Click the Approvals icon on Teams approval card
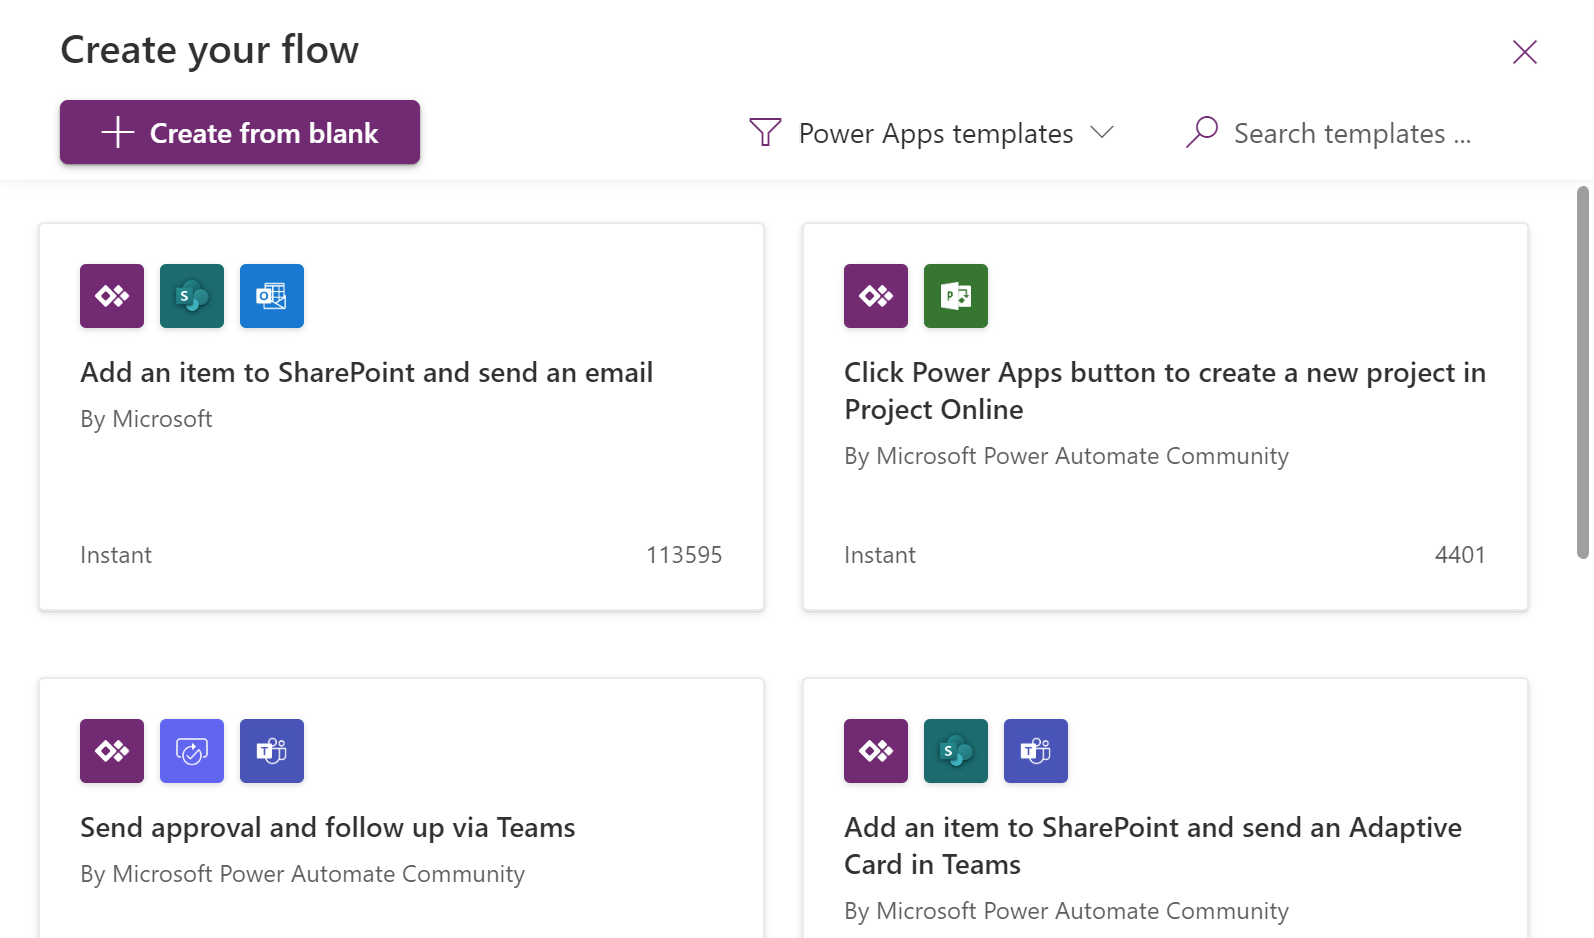Image resolution: width=1594 pixels, height=938 pixels. tap(192, 751)
